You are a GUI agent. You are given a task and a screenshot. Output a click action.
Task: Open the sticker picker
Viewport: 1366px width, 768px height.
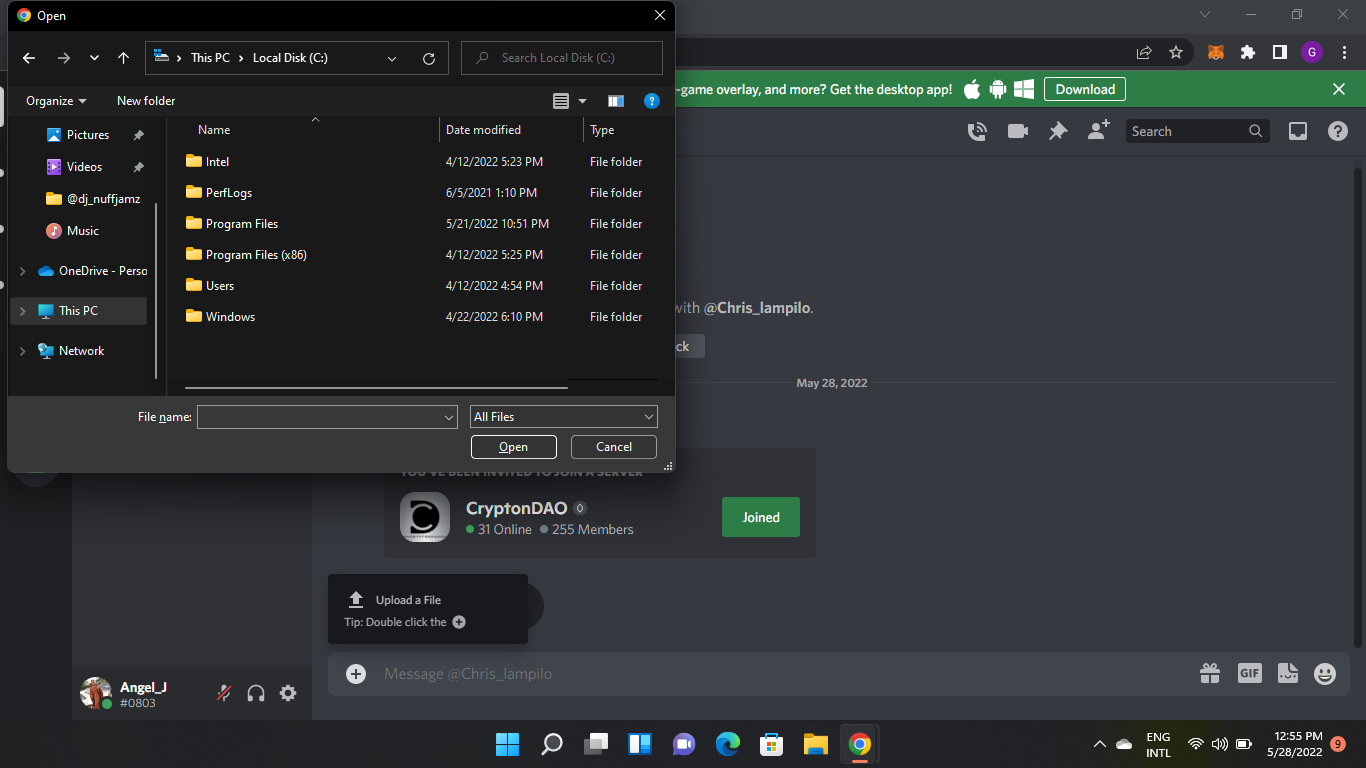point(1287,674)
